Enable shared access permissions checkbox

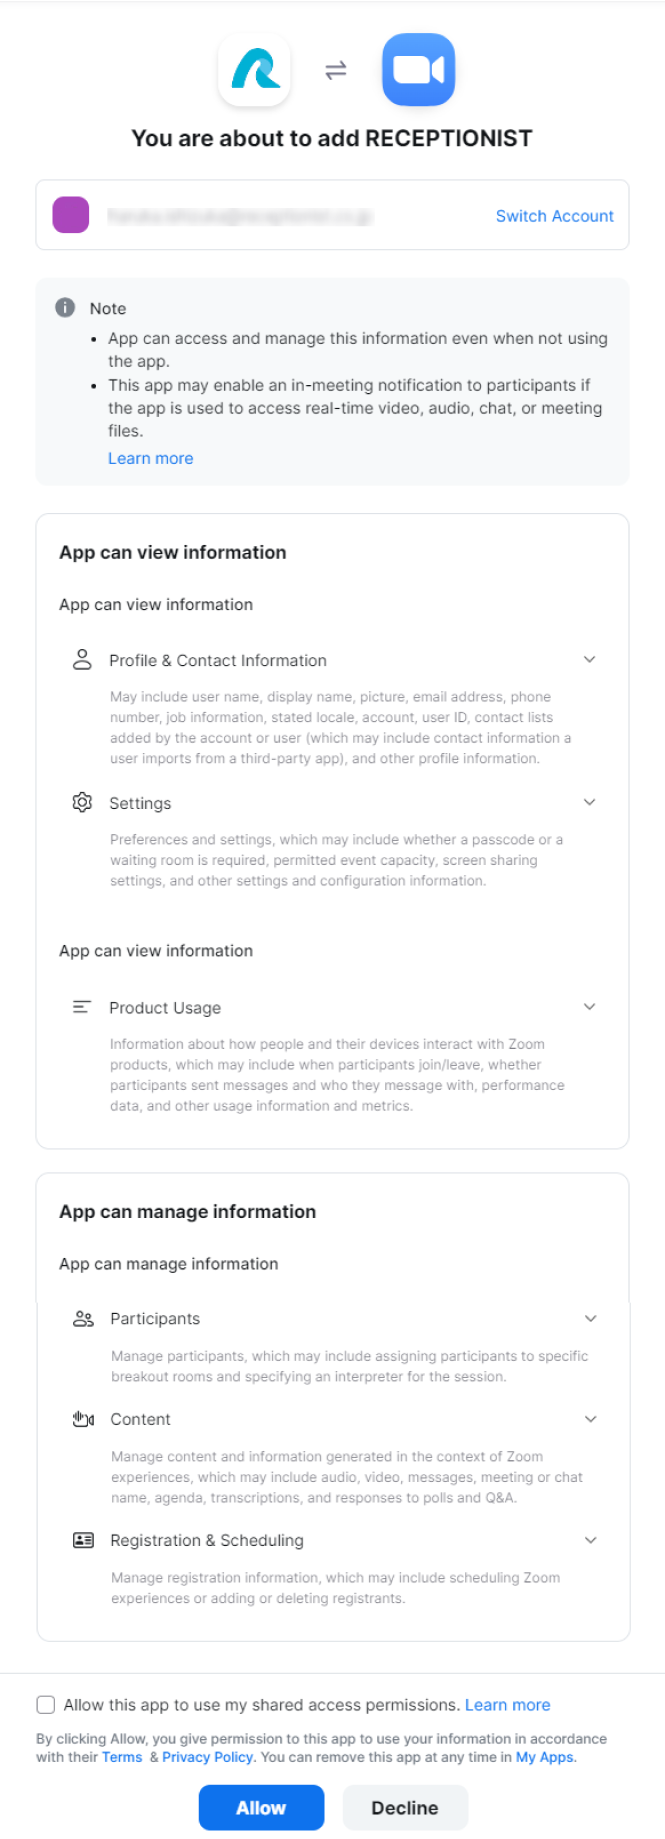point(46,1705)
